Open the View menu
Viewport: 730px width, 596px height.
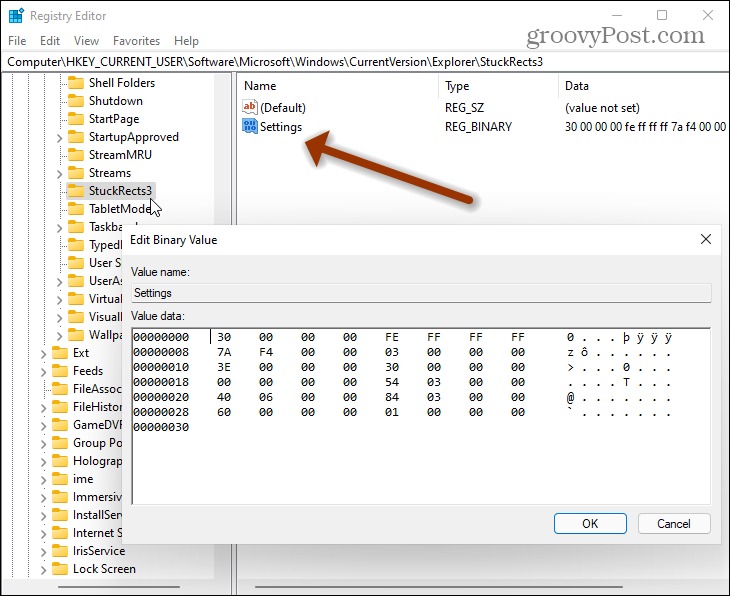click(86, 41)
